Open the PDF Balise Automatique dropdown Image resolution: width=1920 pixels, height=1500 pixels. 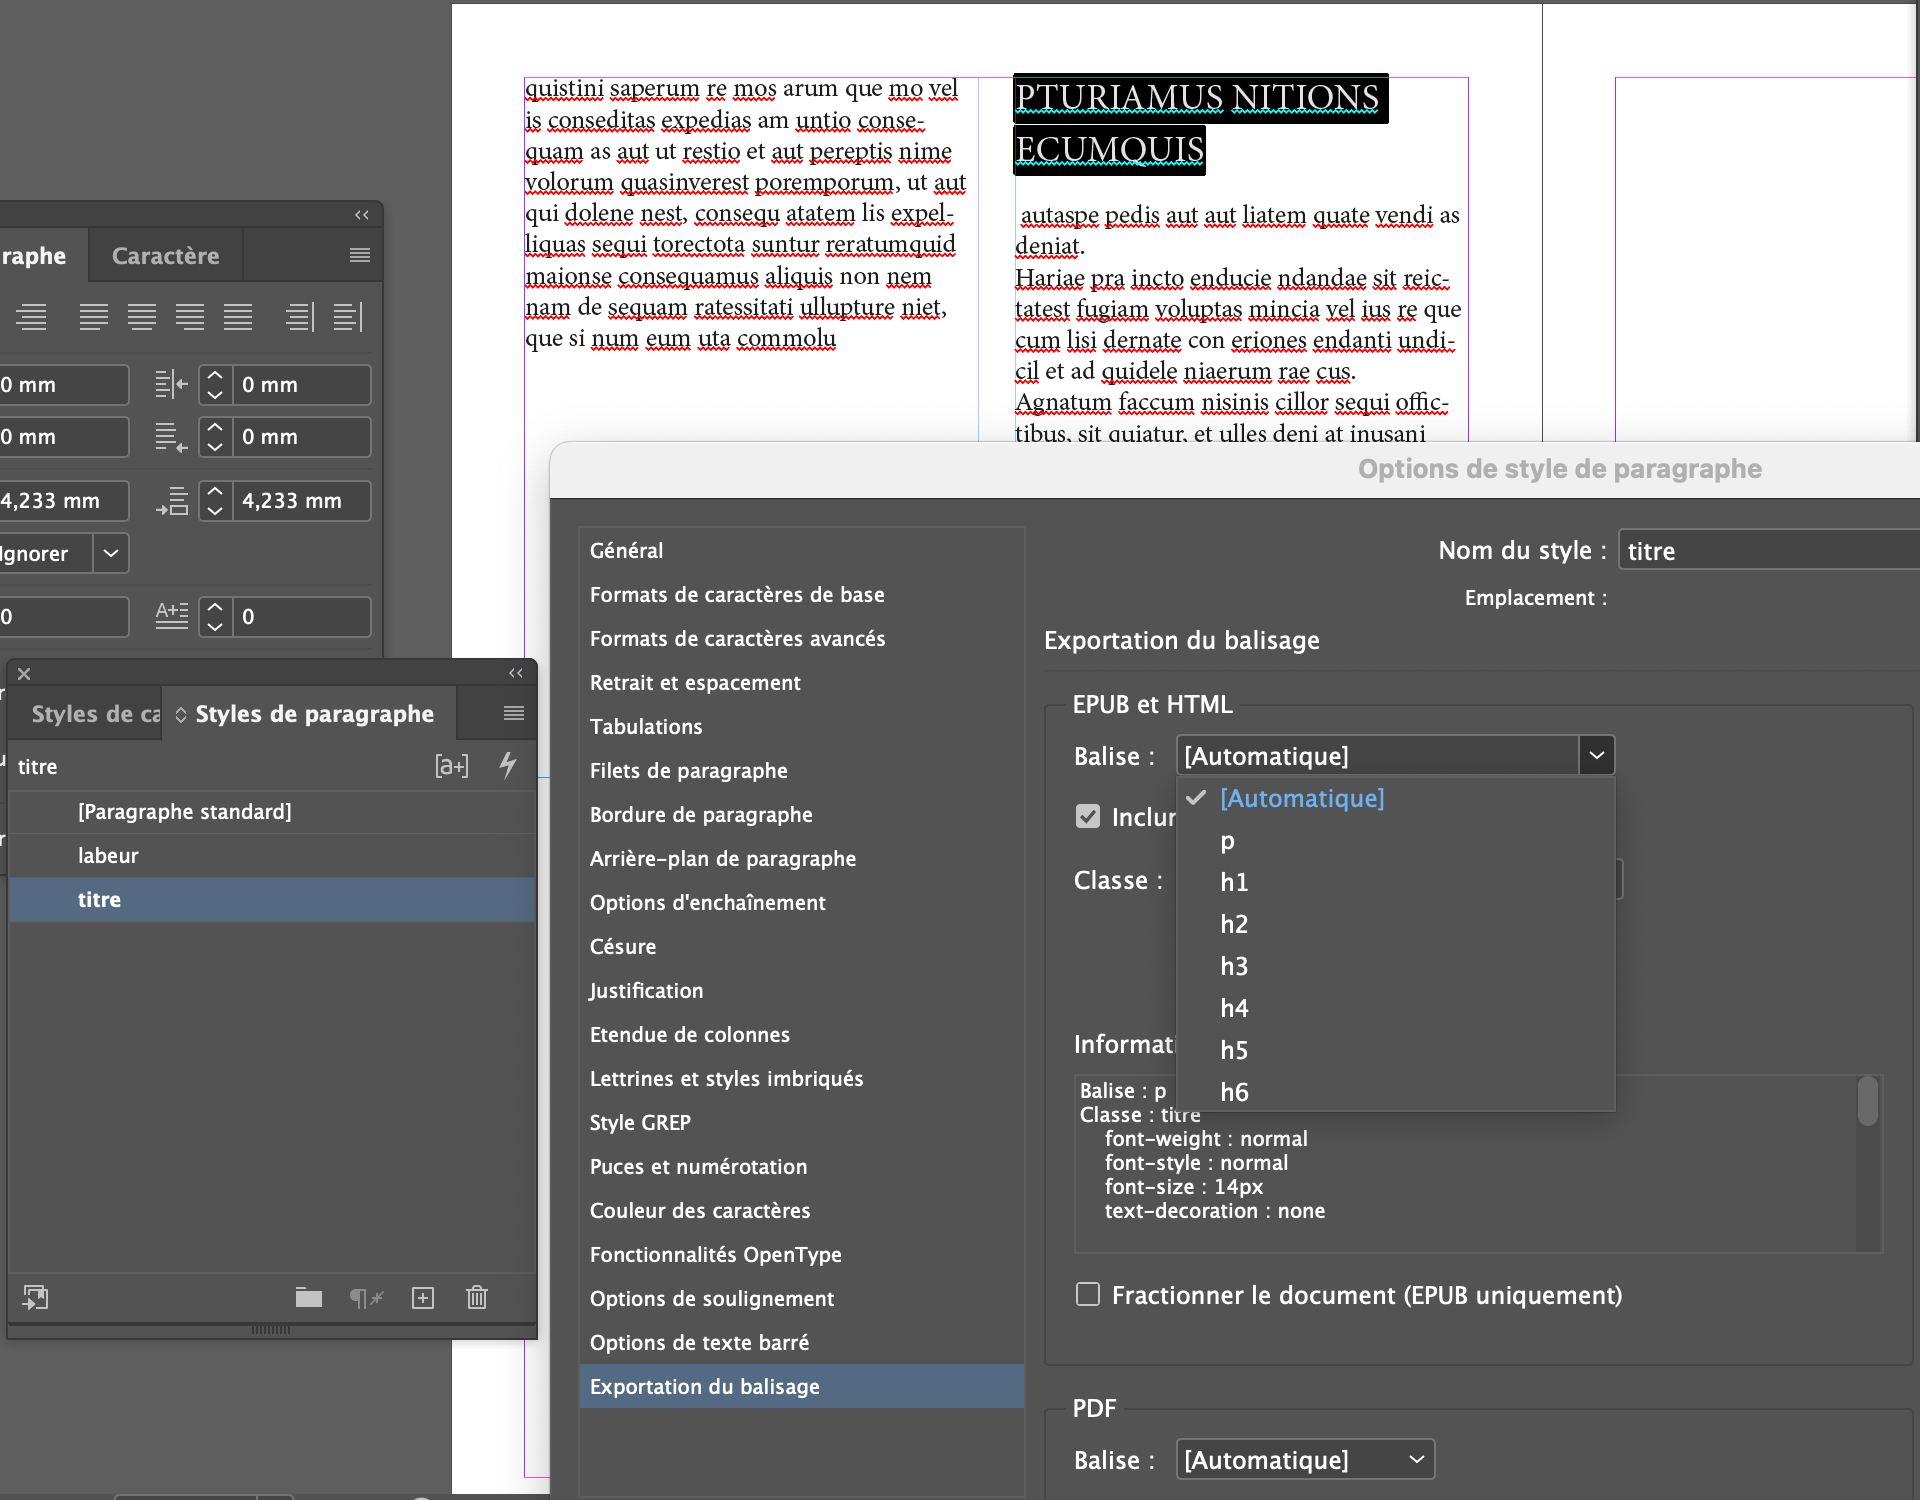(1305, 1459)
